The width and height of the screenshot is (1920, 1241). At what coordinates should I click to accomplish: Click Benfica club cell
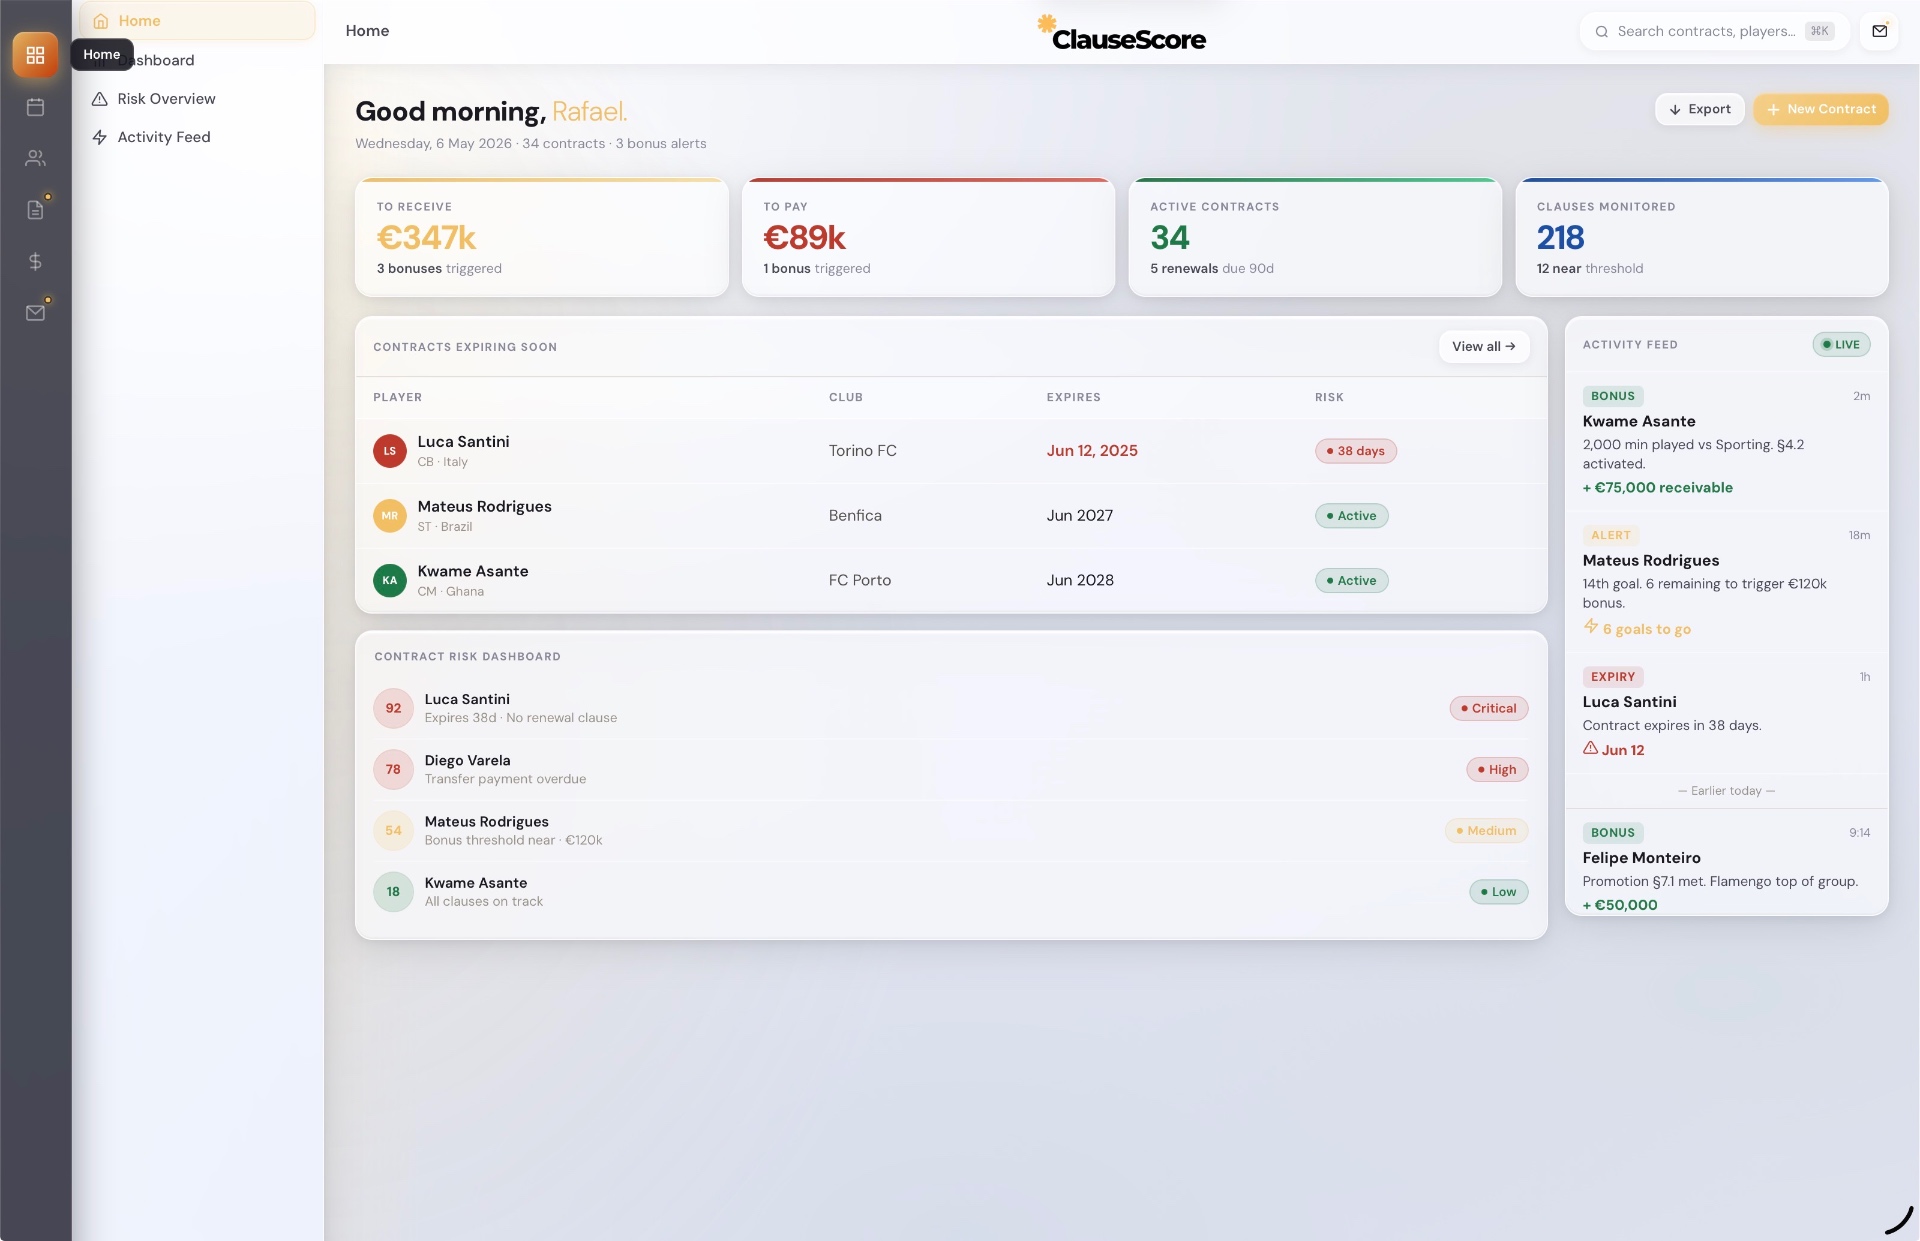tap(855, 516)
